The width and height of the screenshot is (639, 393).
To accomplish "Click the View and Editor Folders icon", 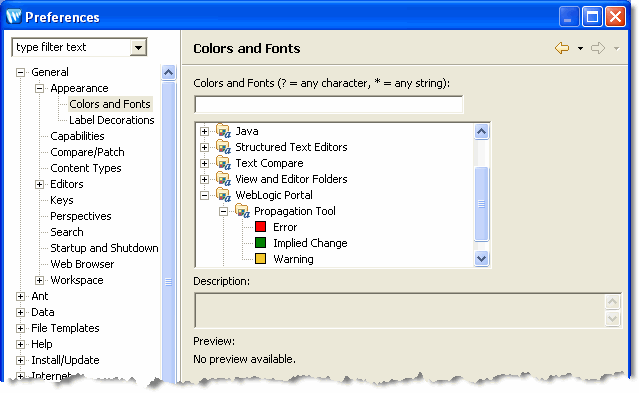I will pos(223,179).
